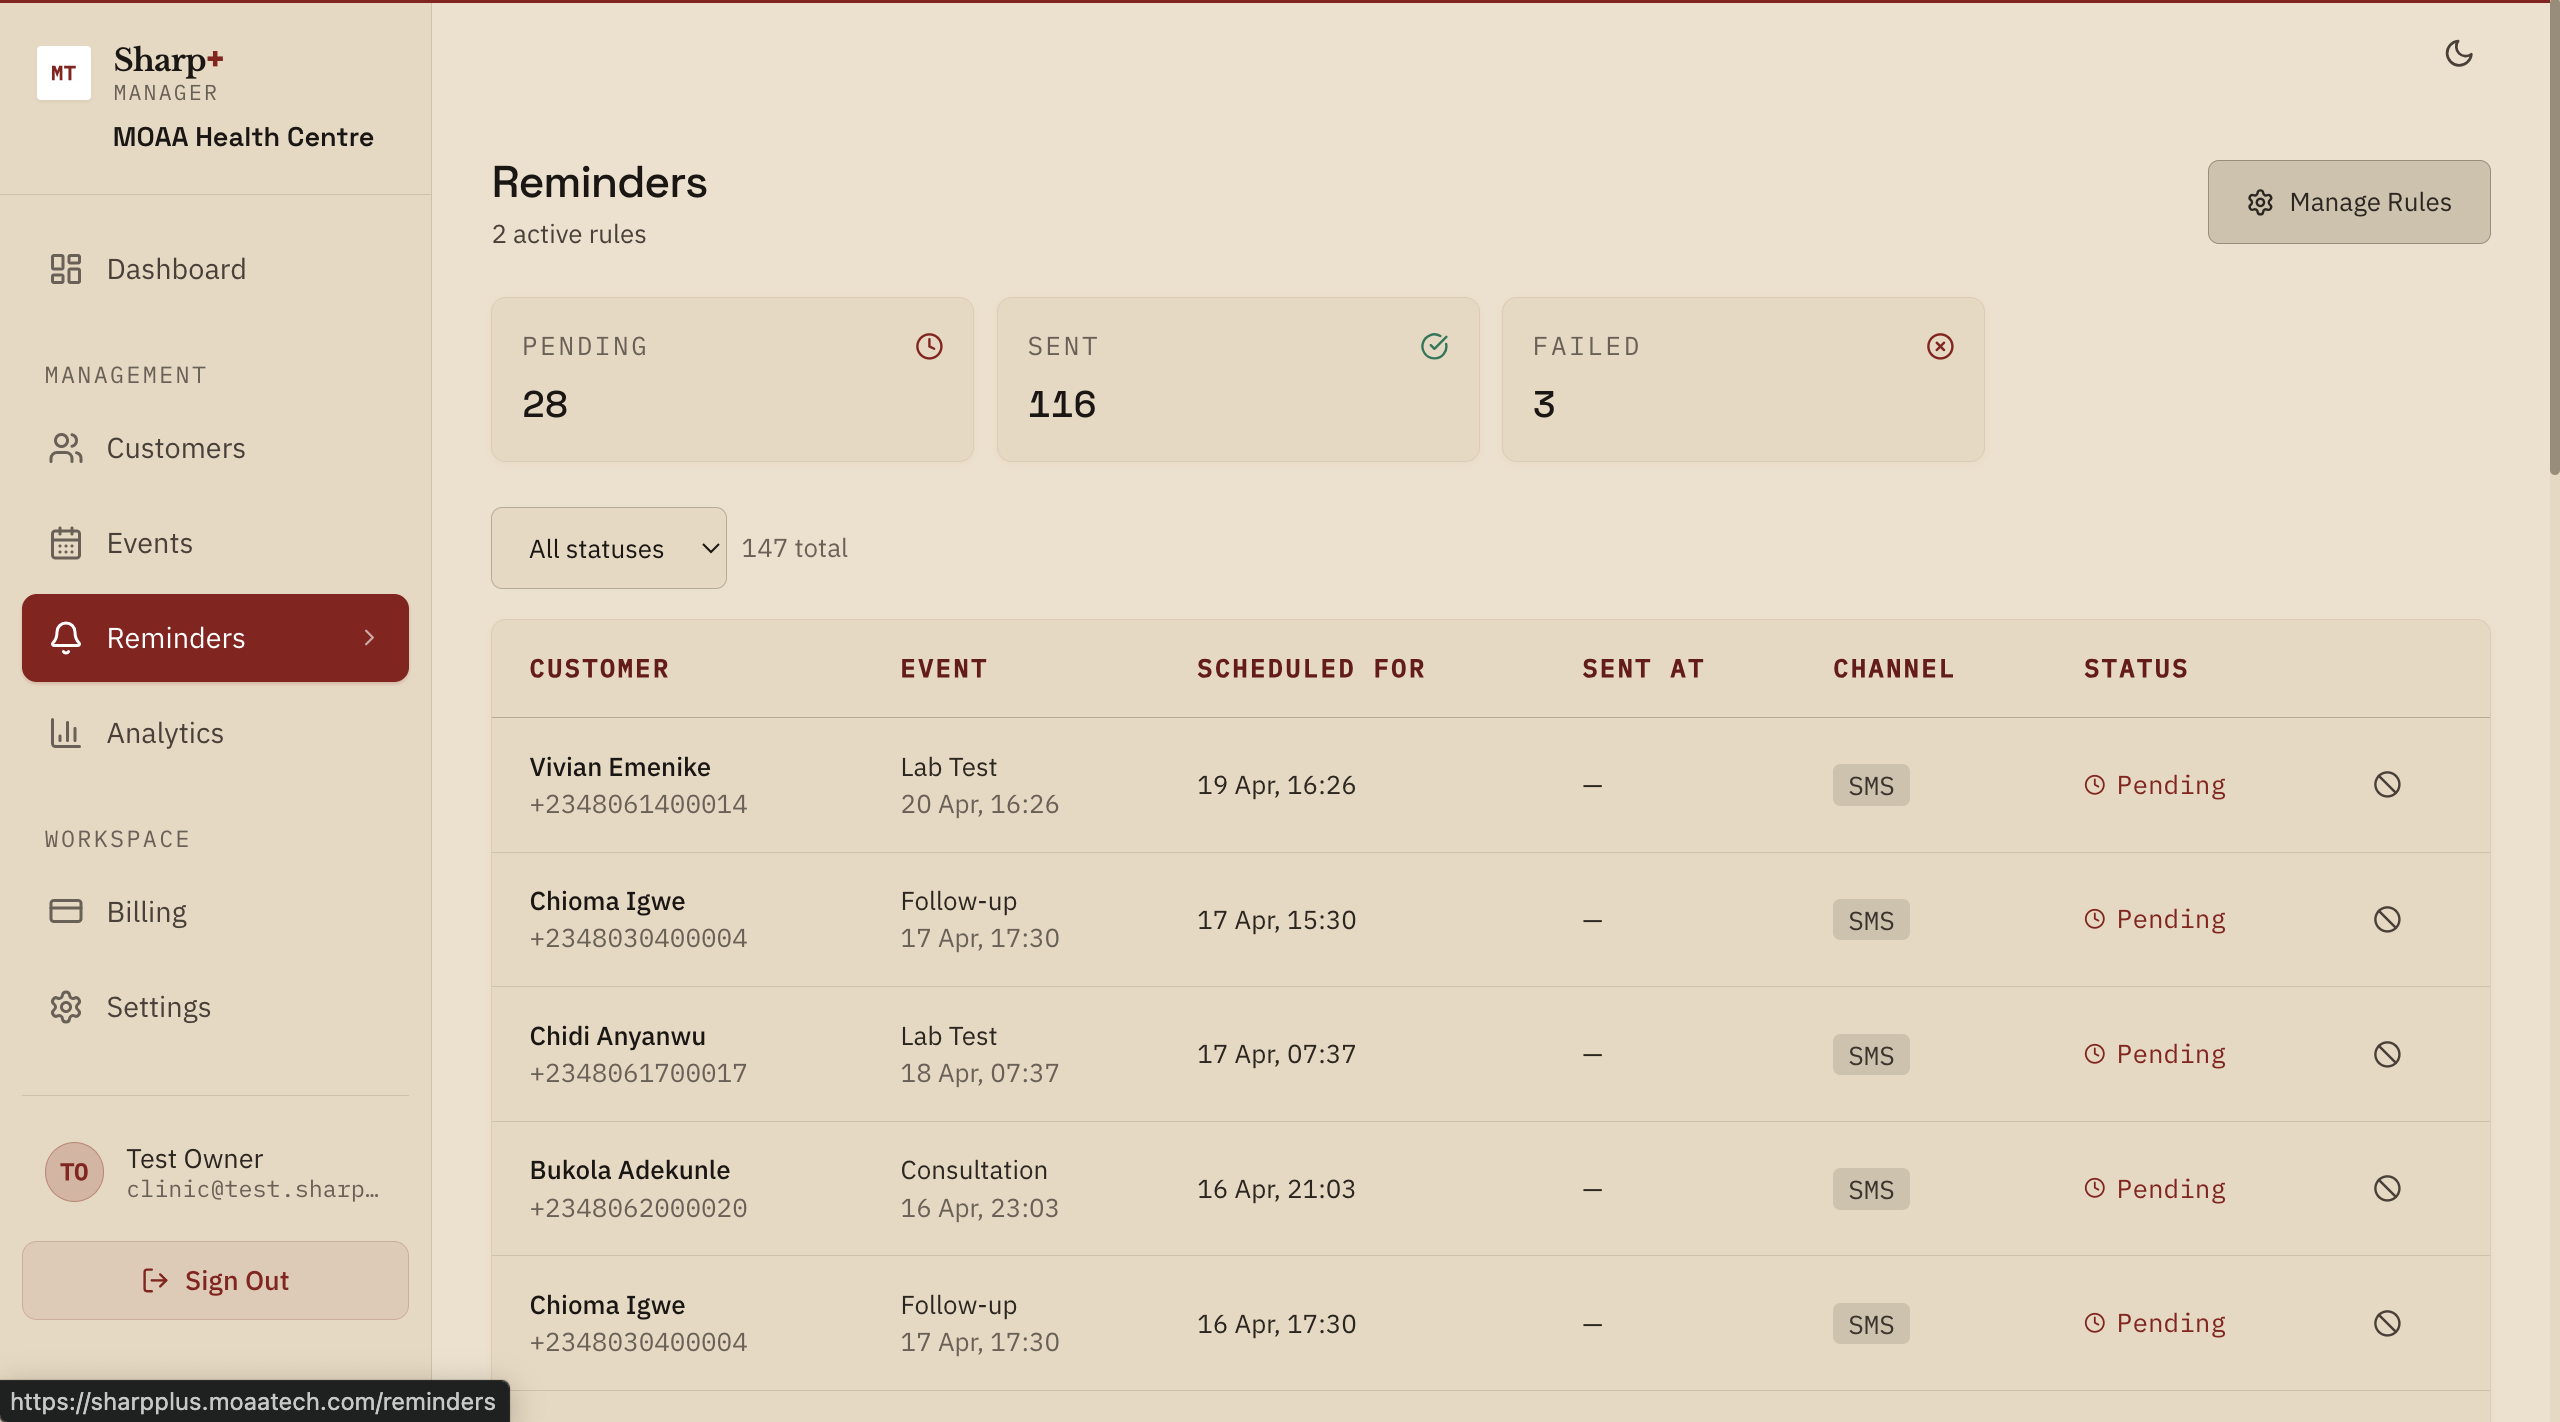Click the clock icon in the Pending card

(x=929, y=346)
